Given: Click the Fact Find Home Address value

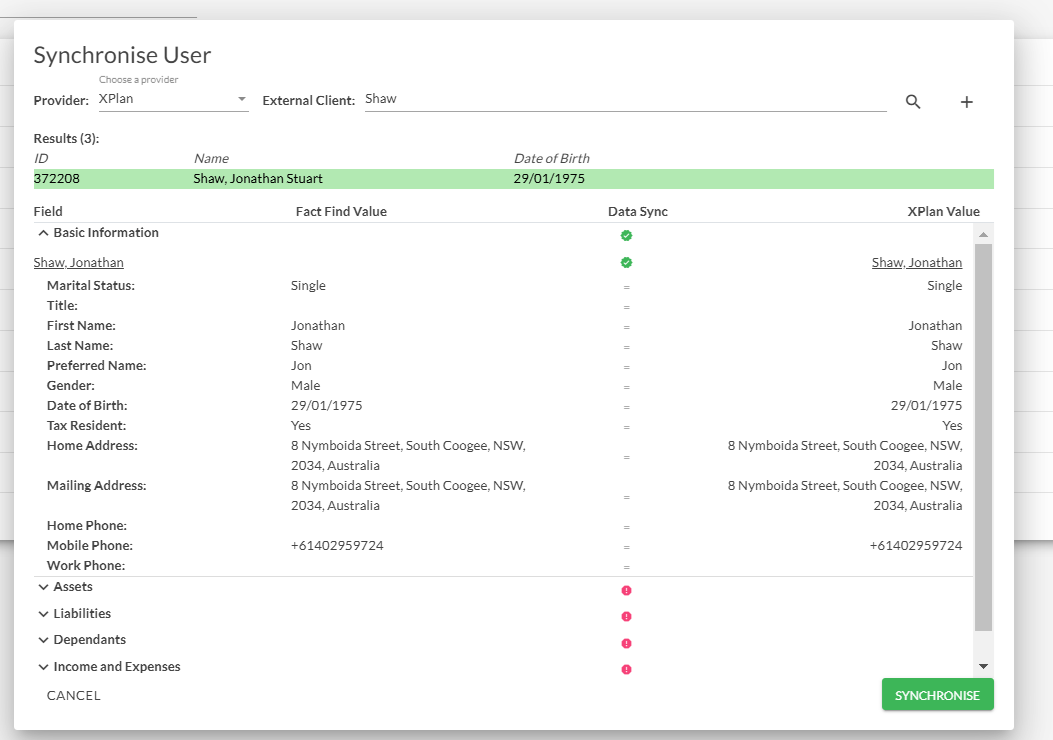Looking at the screenshot, I should 408,455.
